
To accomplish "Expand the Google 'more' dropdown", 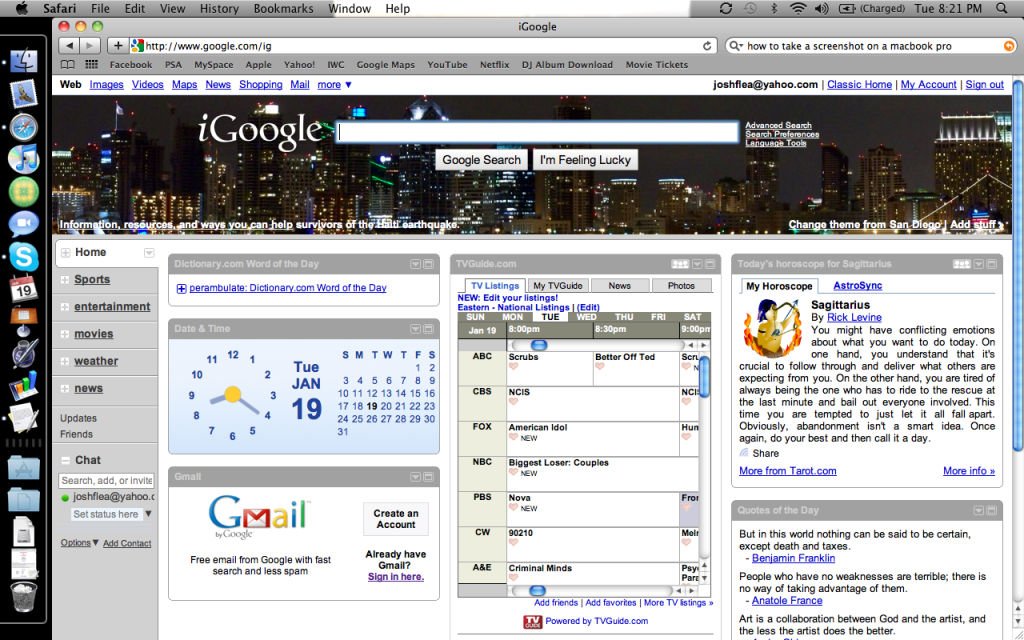I will pos(334,85).
